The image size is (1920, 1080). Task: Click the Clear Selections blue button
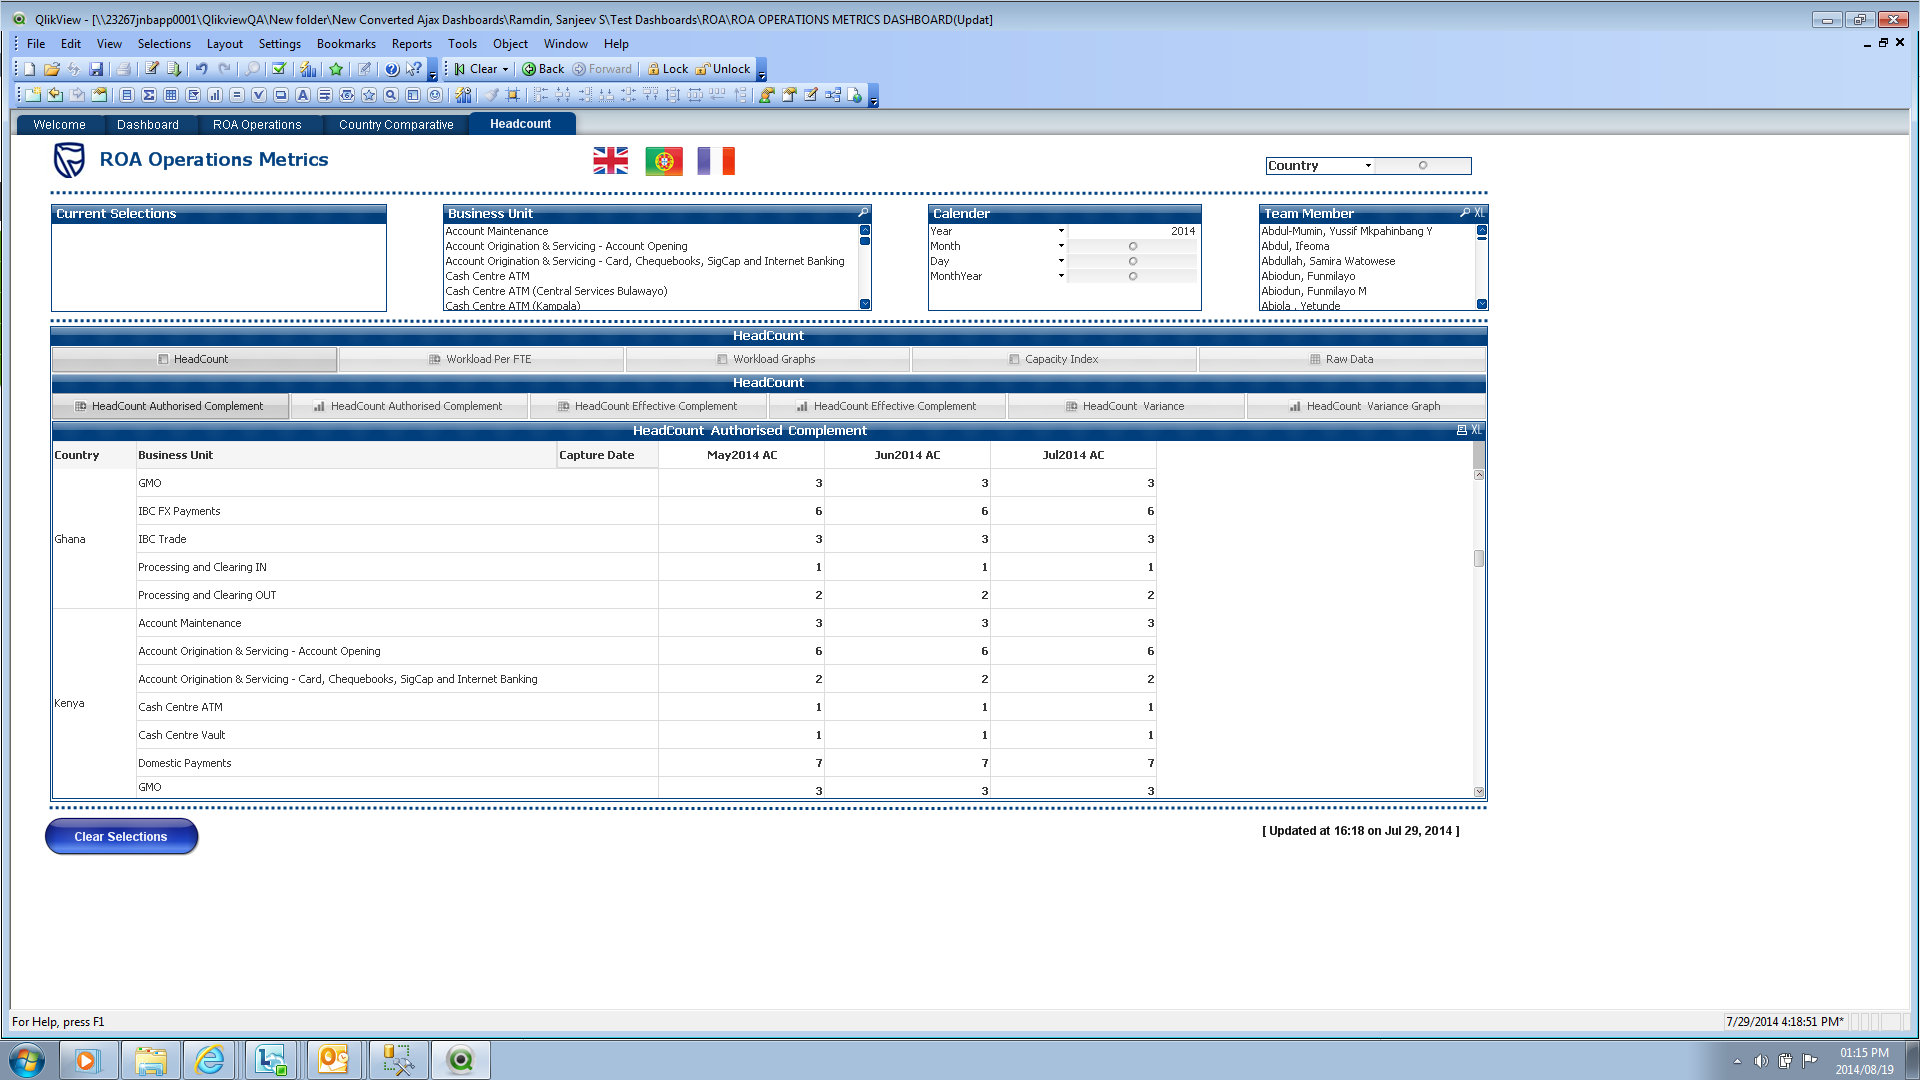click(121, 837)
